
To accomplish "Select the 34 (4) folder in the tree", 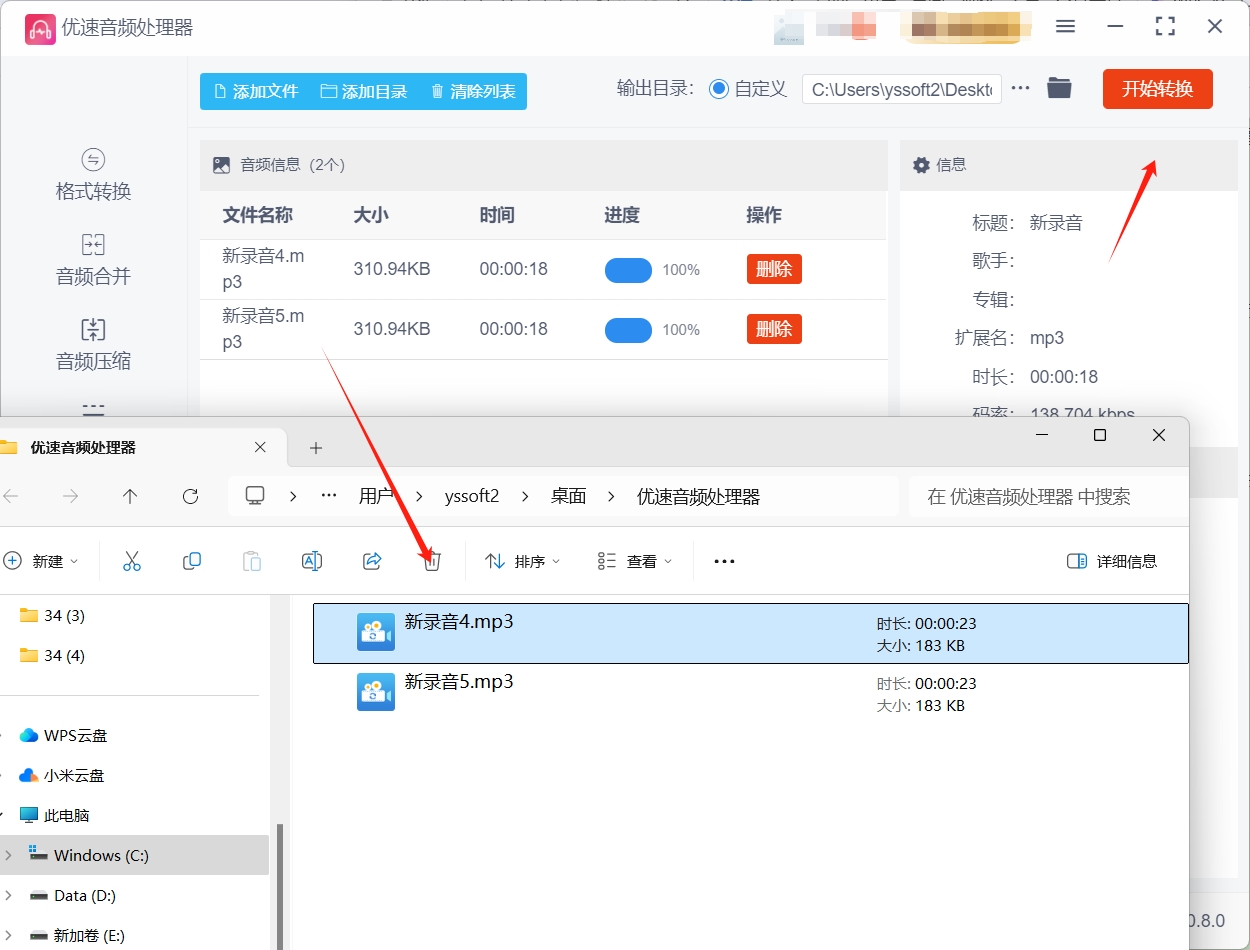I will (x=52, y=655).
